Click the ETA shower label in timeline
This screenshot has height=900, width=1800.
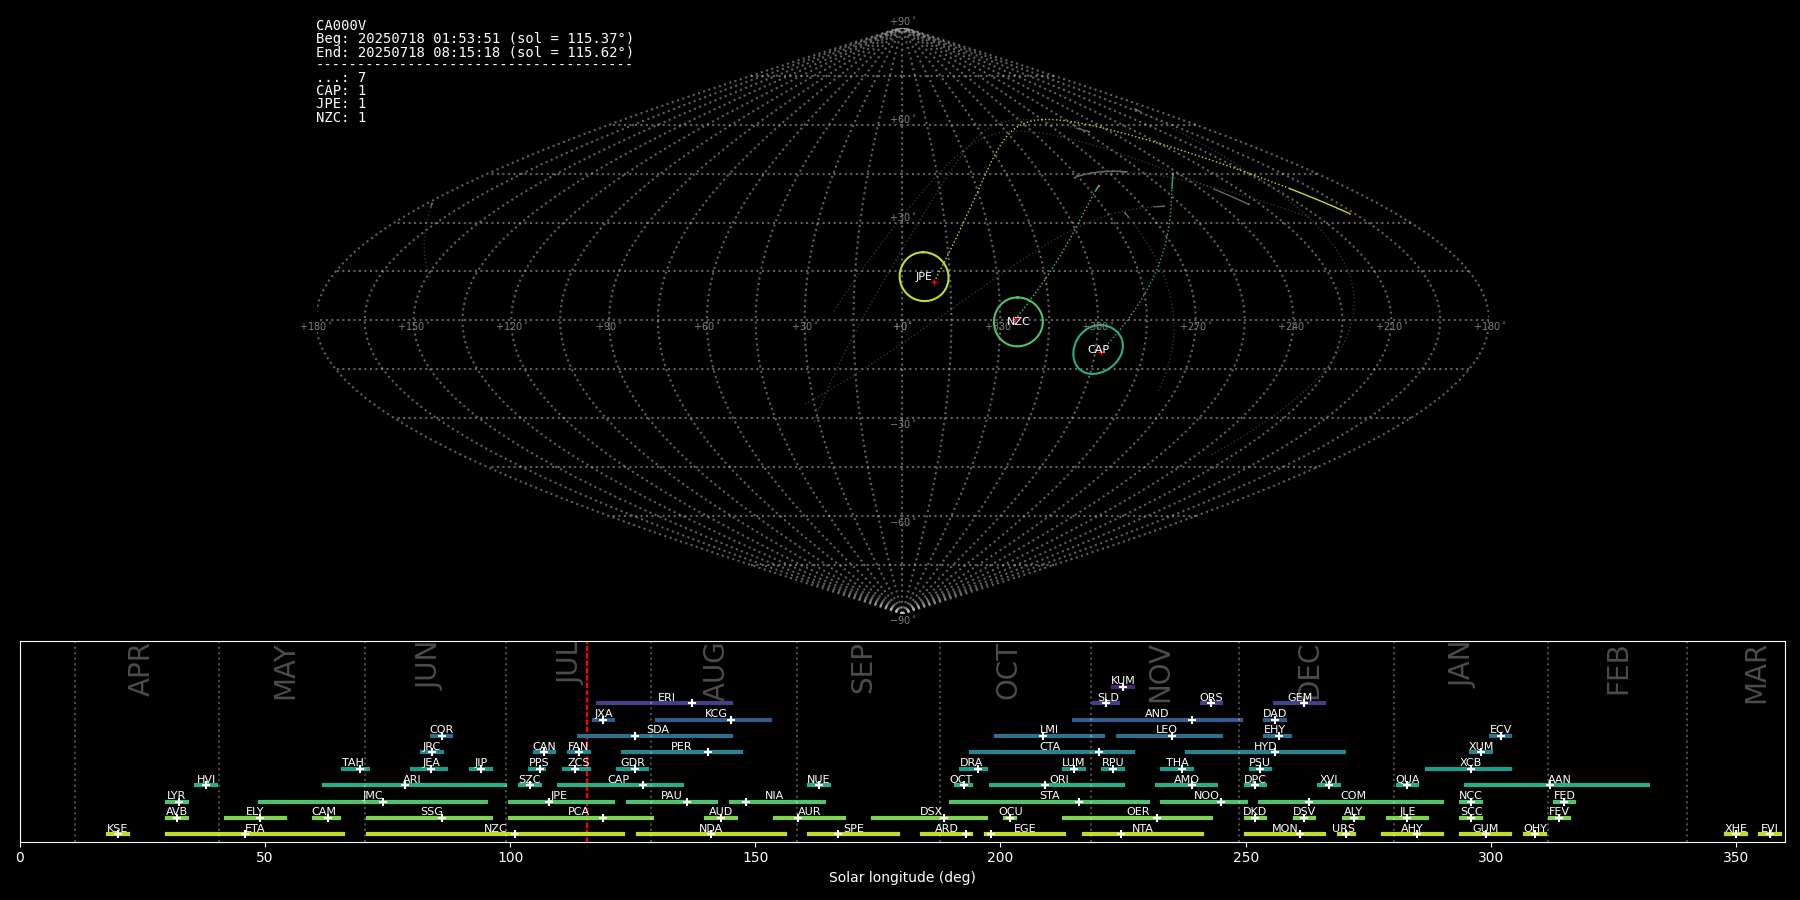coord(255,829)
